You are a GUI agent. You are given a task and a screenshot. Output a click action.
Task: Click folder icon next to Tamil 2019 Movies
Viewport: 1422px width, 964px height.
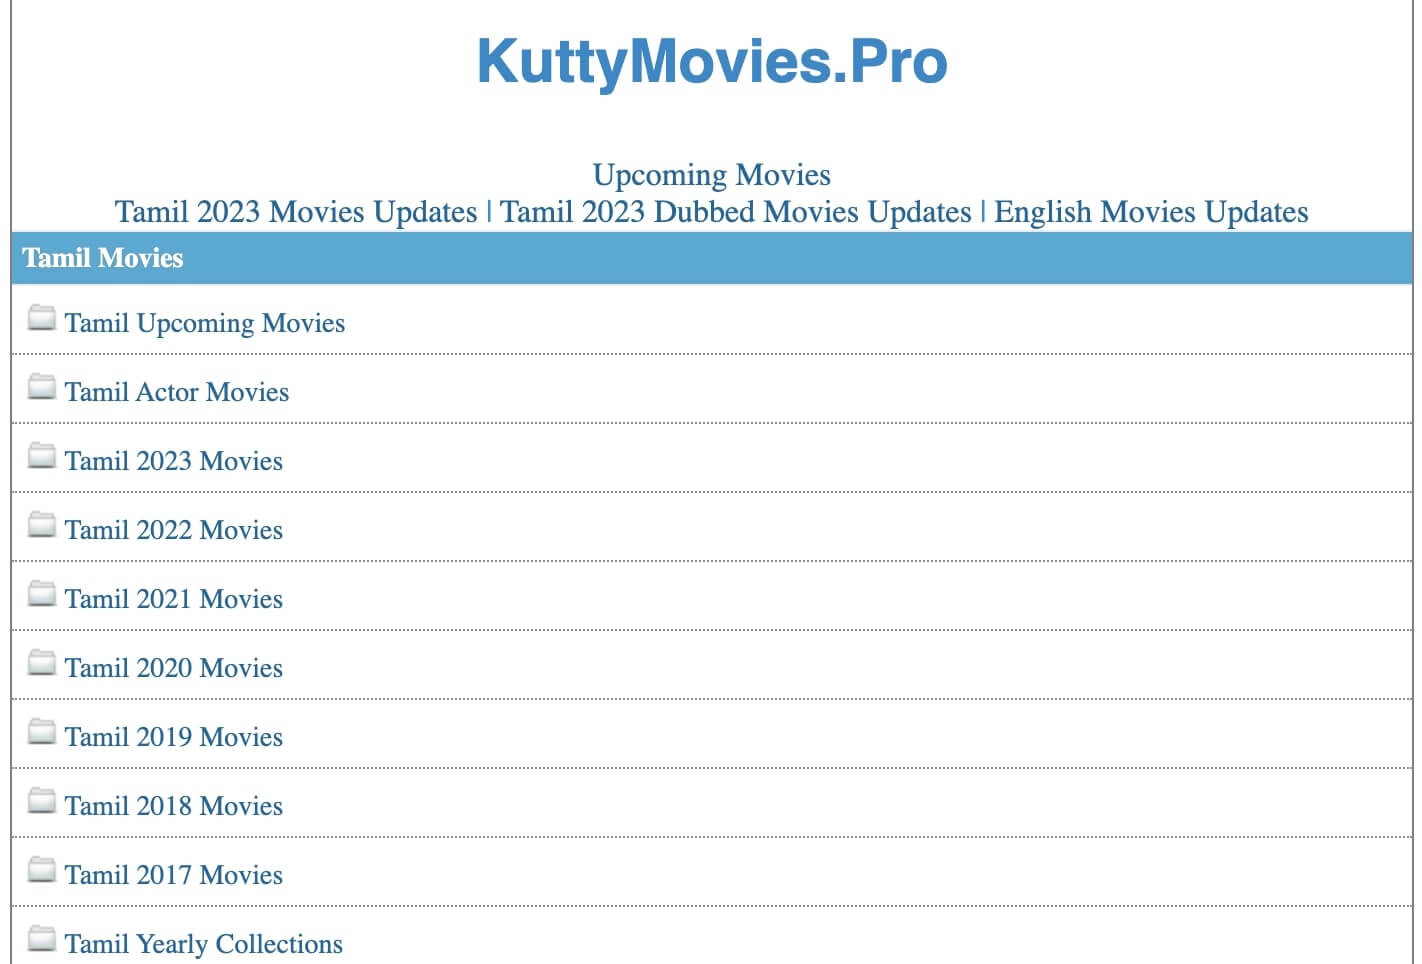(x=42, y=732)
